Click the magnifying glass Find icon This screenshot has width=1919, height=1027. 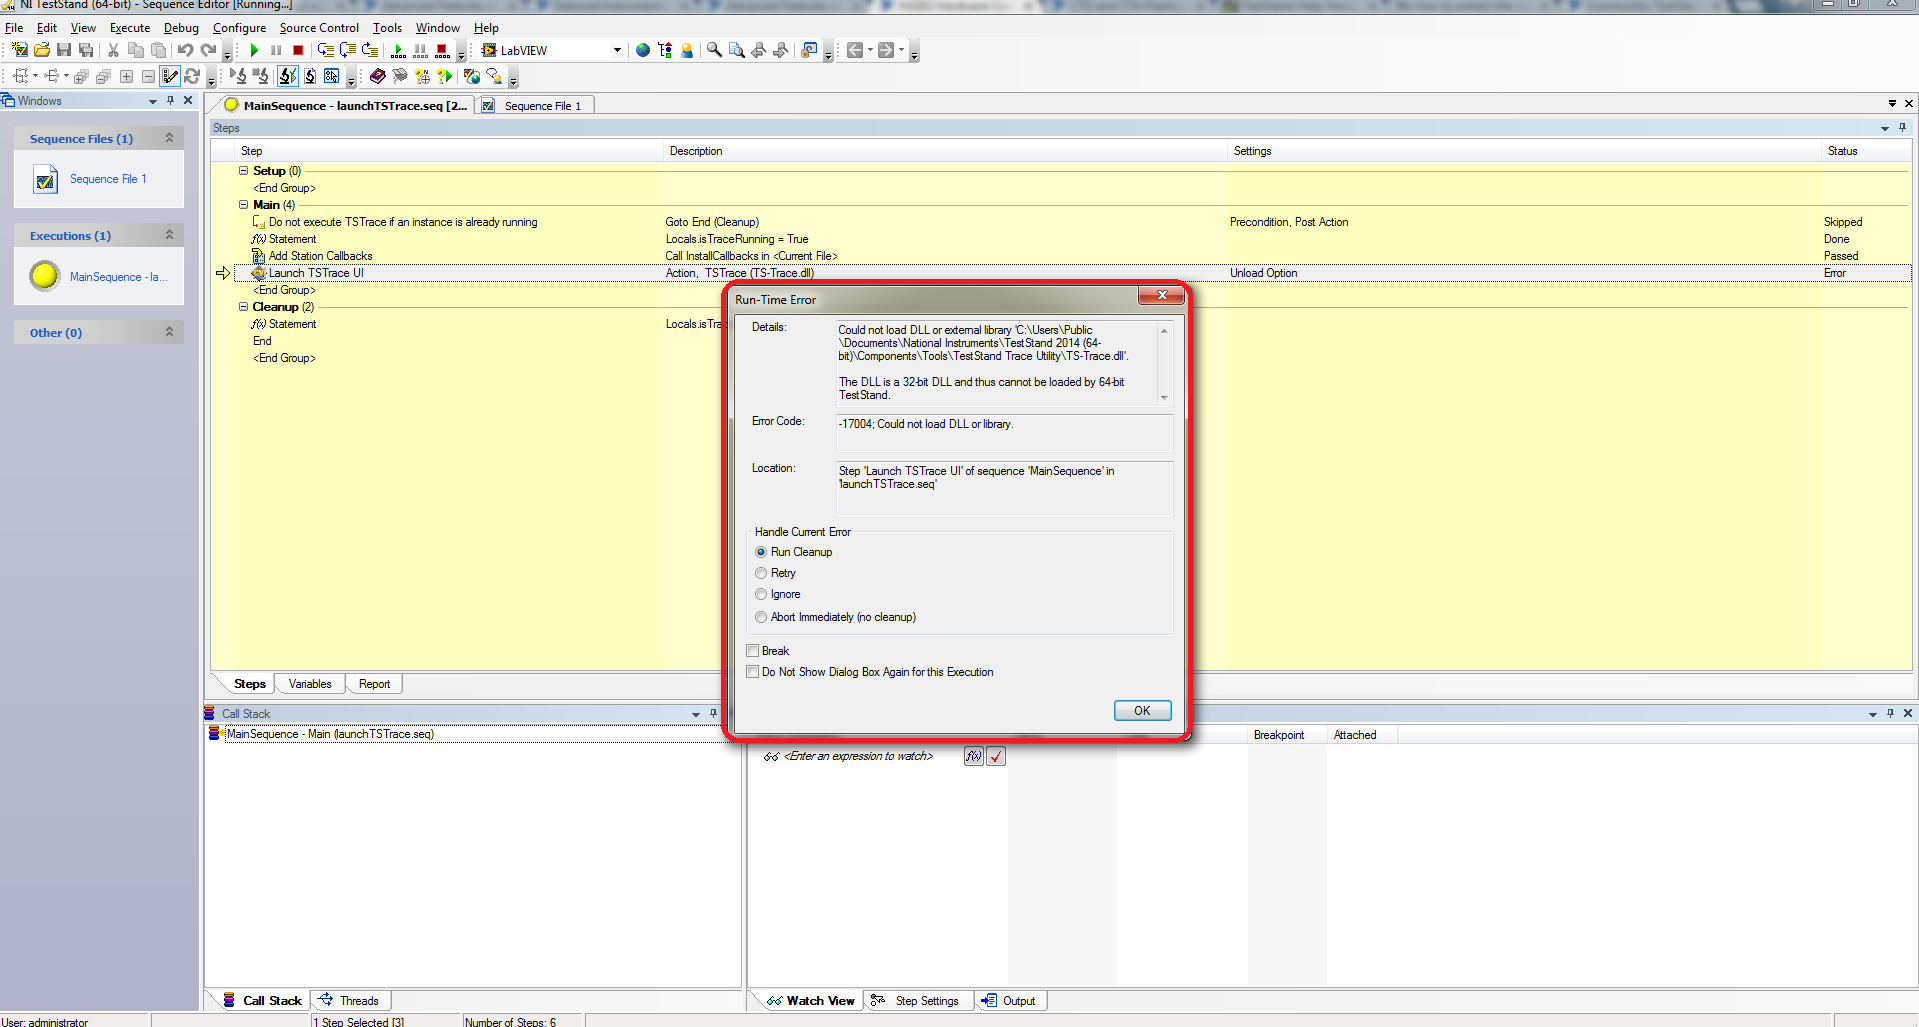coord(714,50)
